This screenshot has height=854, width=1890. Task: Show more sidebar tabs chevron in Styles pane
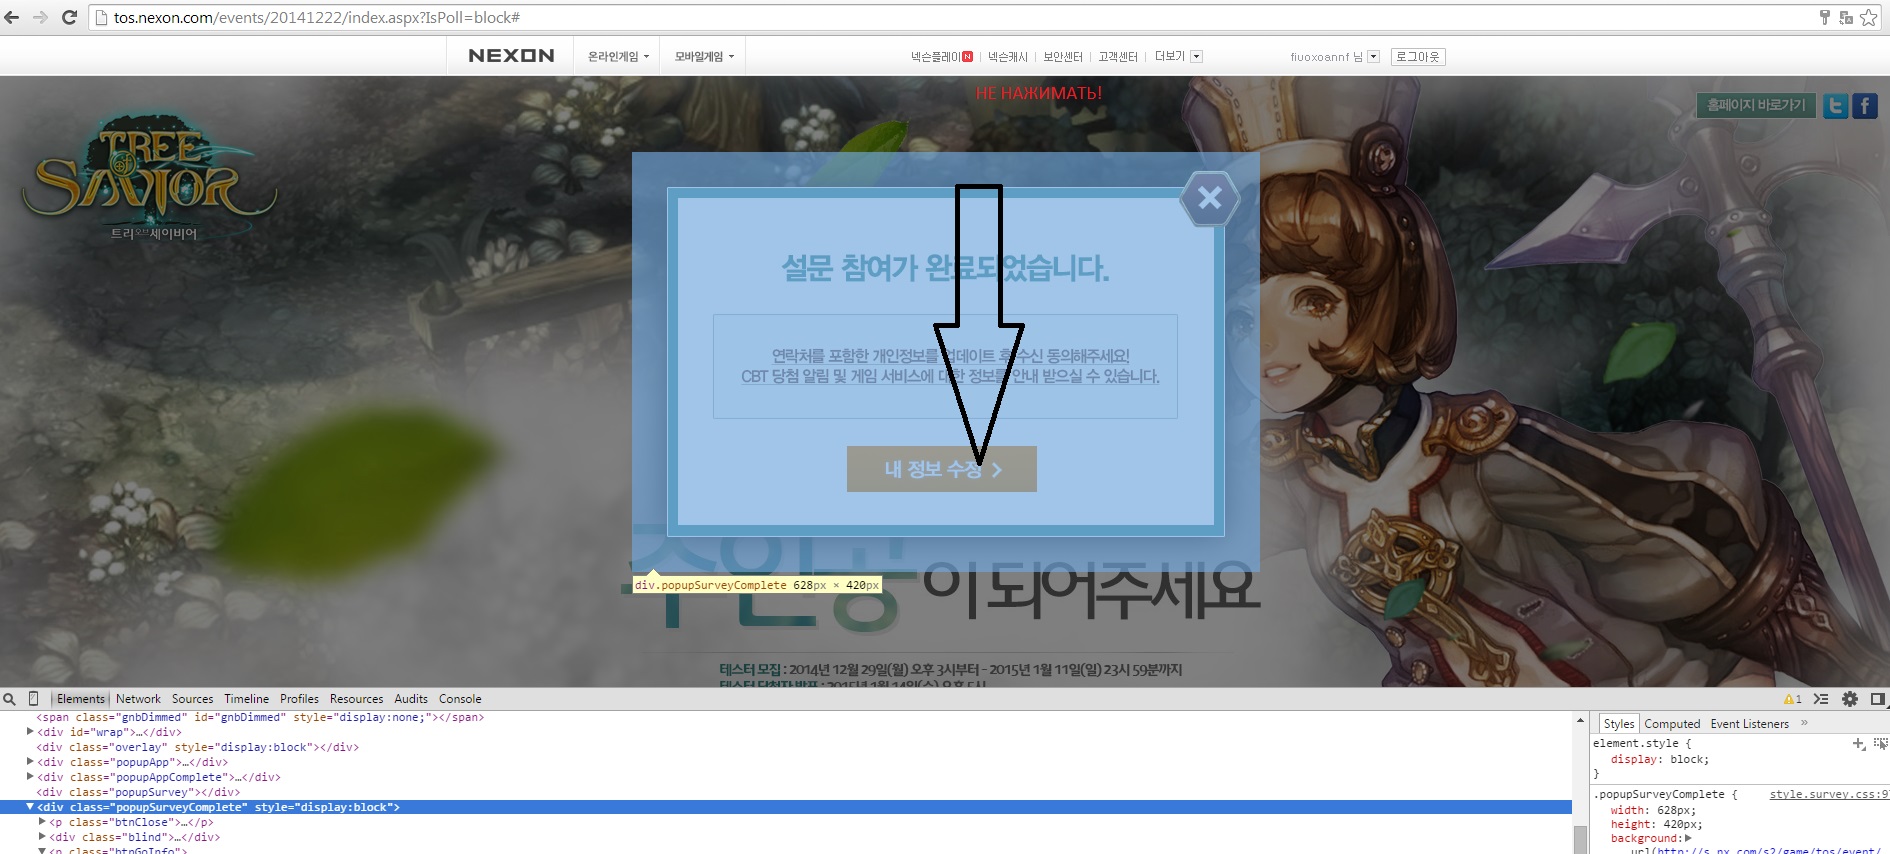(1805, 723)
